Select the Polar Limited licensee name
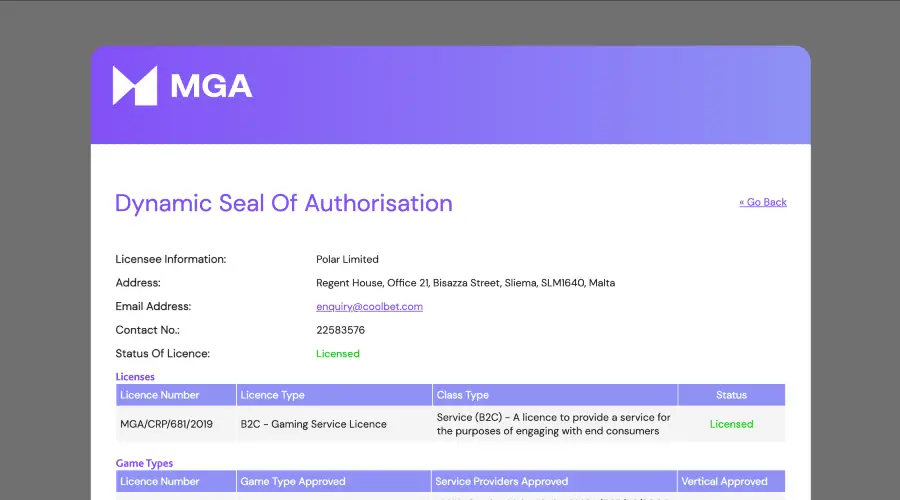 pos(347,259)
